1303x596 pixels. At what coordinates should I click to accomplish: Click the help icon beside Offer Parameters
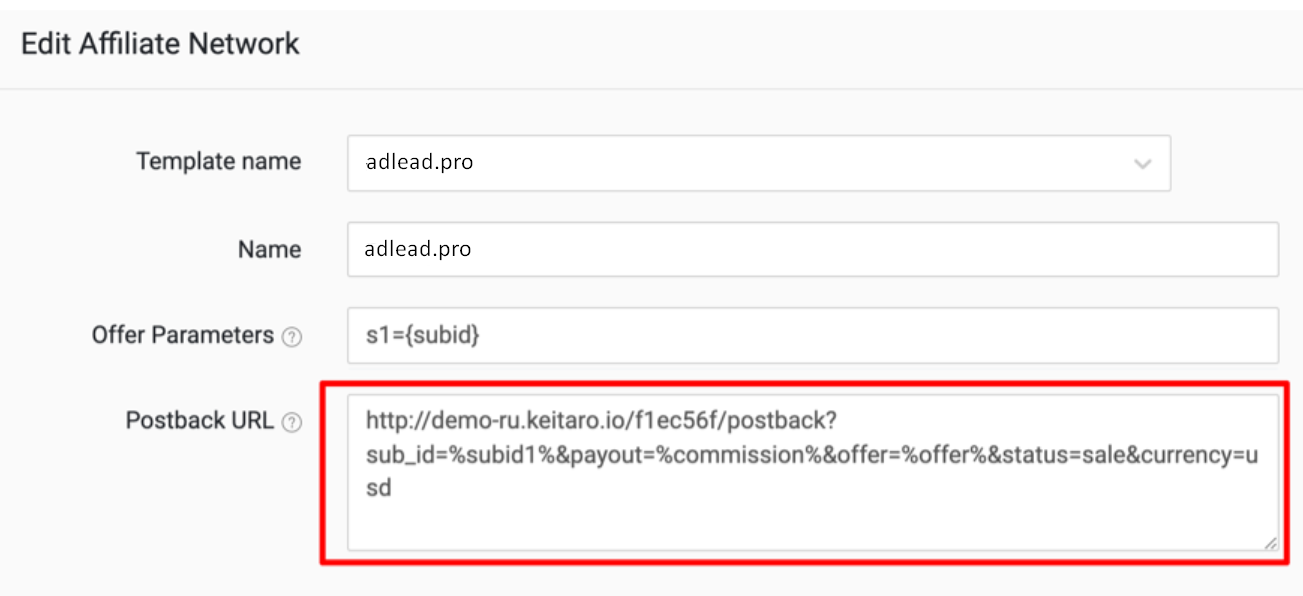[x=291, y=337]
